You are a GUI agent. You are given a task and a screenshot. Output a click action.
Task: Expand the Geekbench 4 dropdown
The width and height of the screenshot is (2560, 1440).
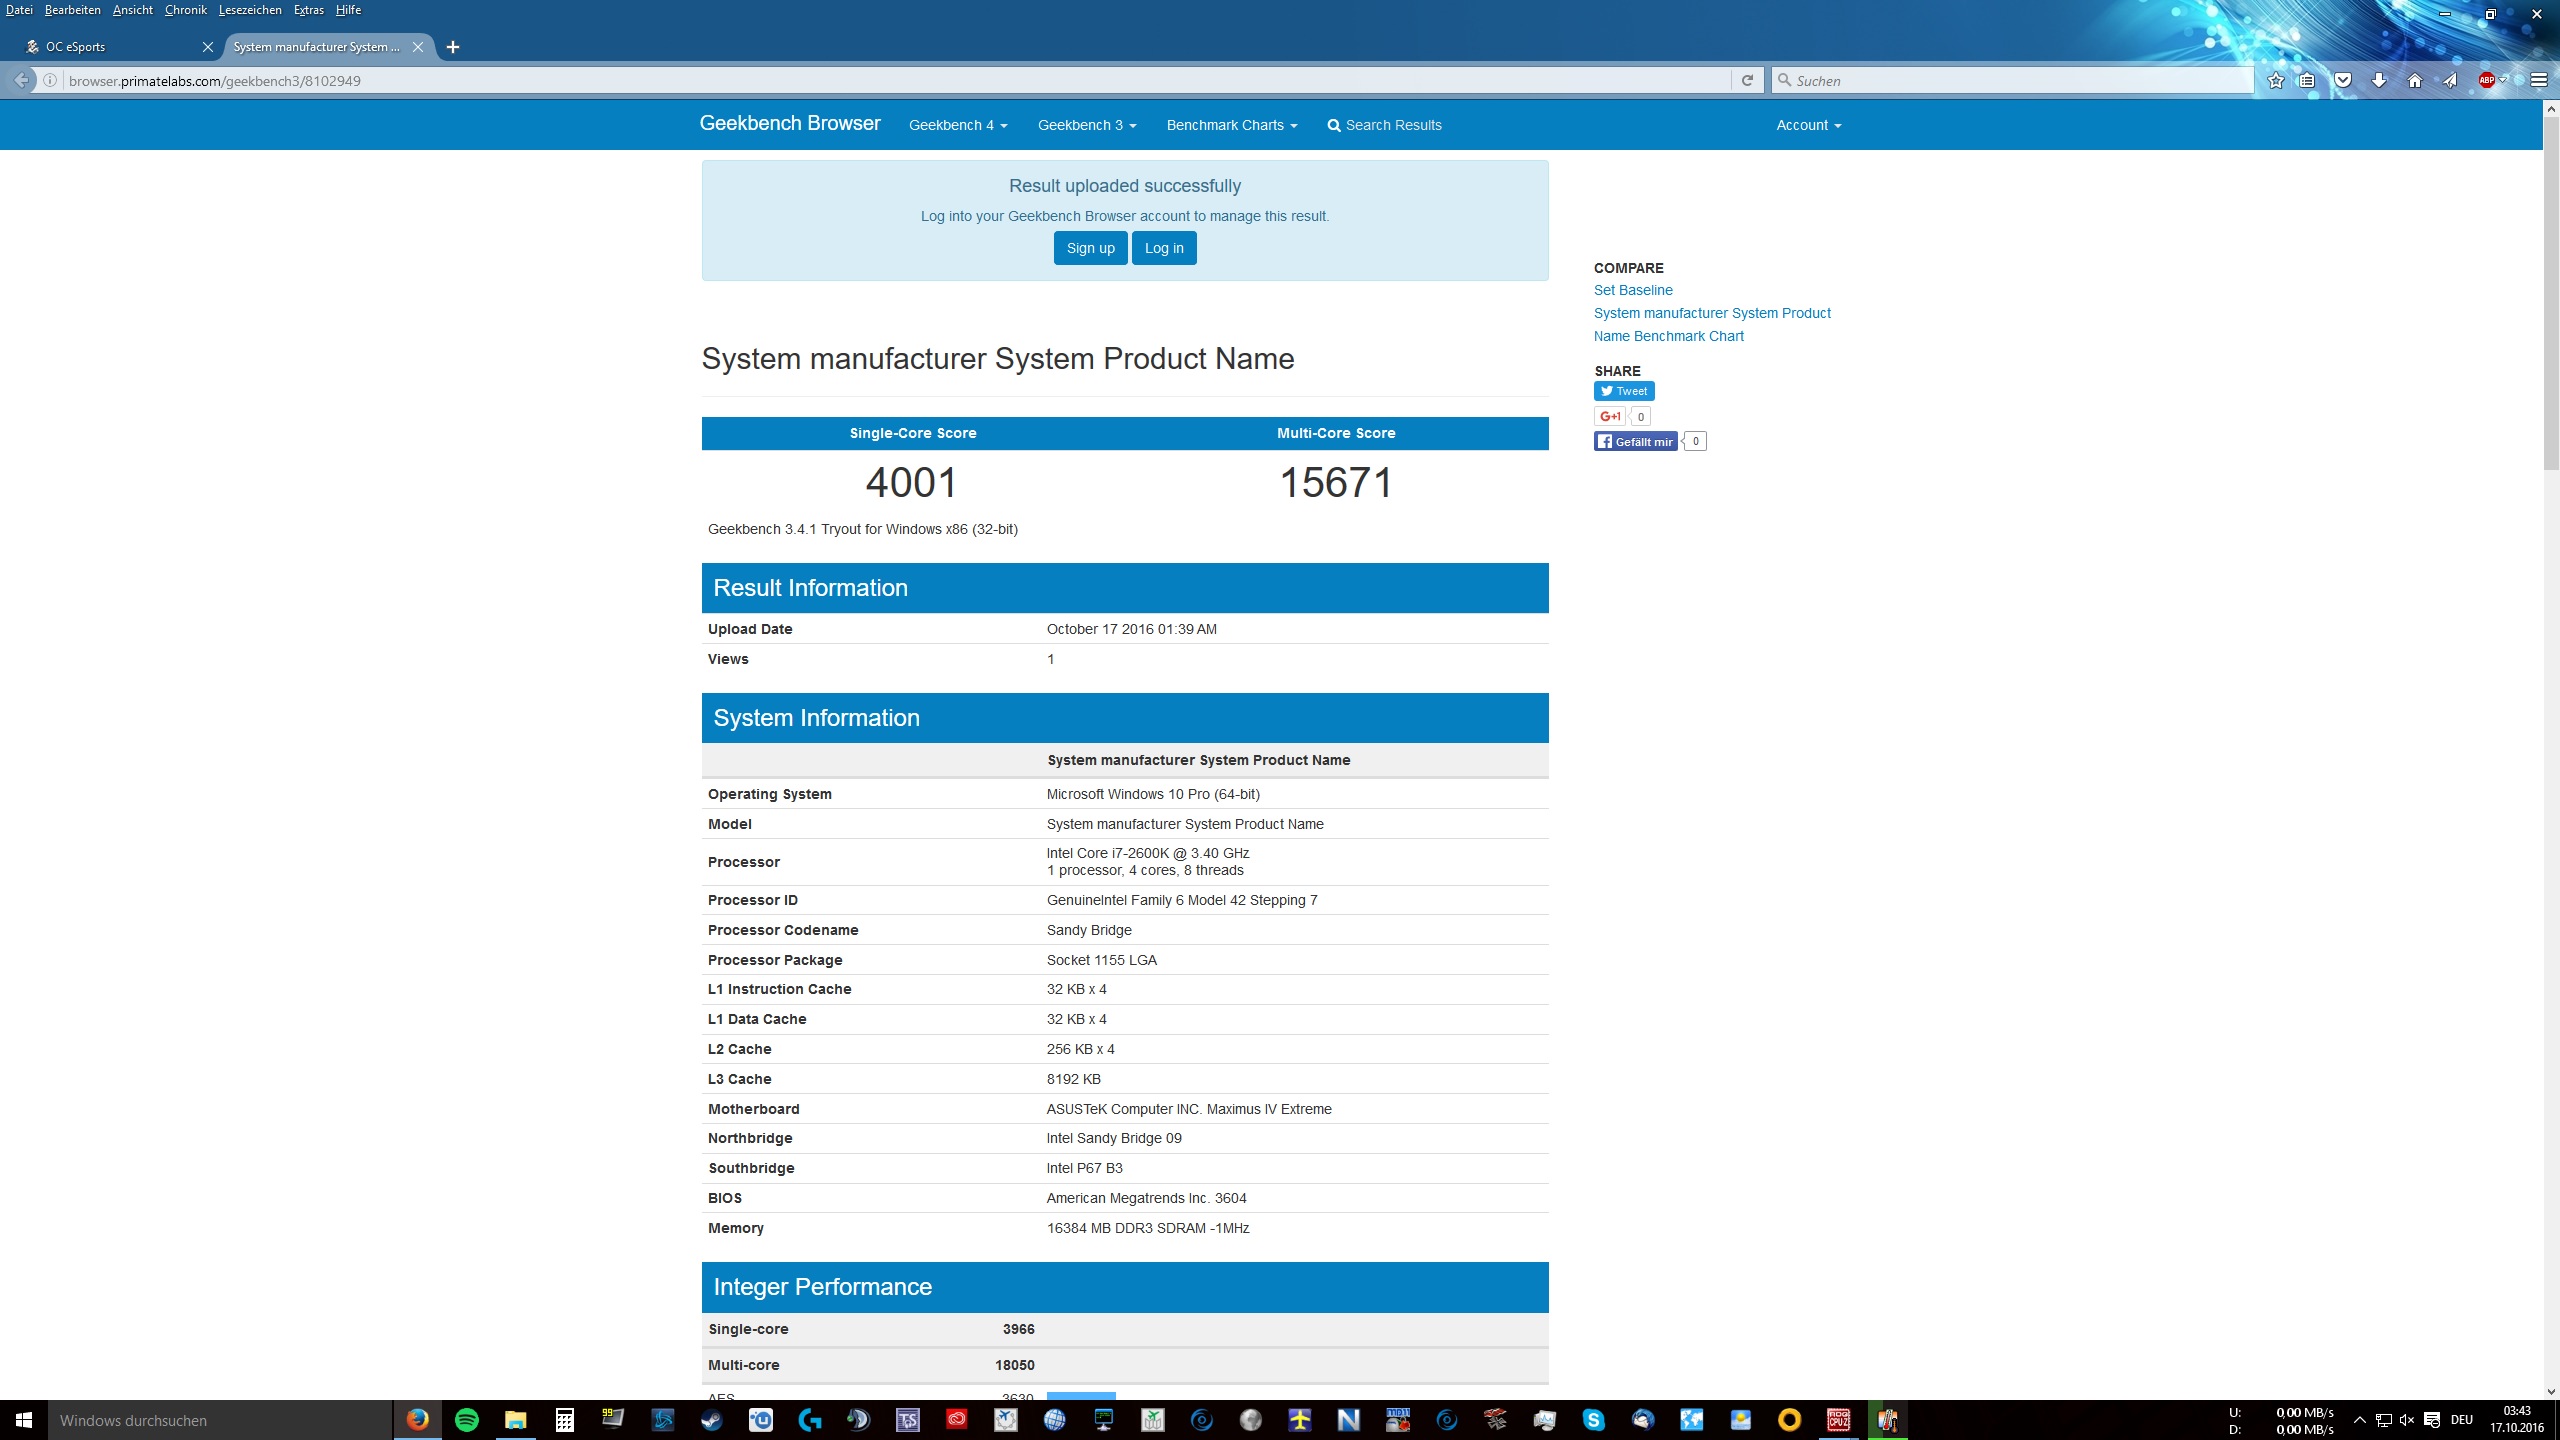click(957, 125)
